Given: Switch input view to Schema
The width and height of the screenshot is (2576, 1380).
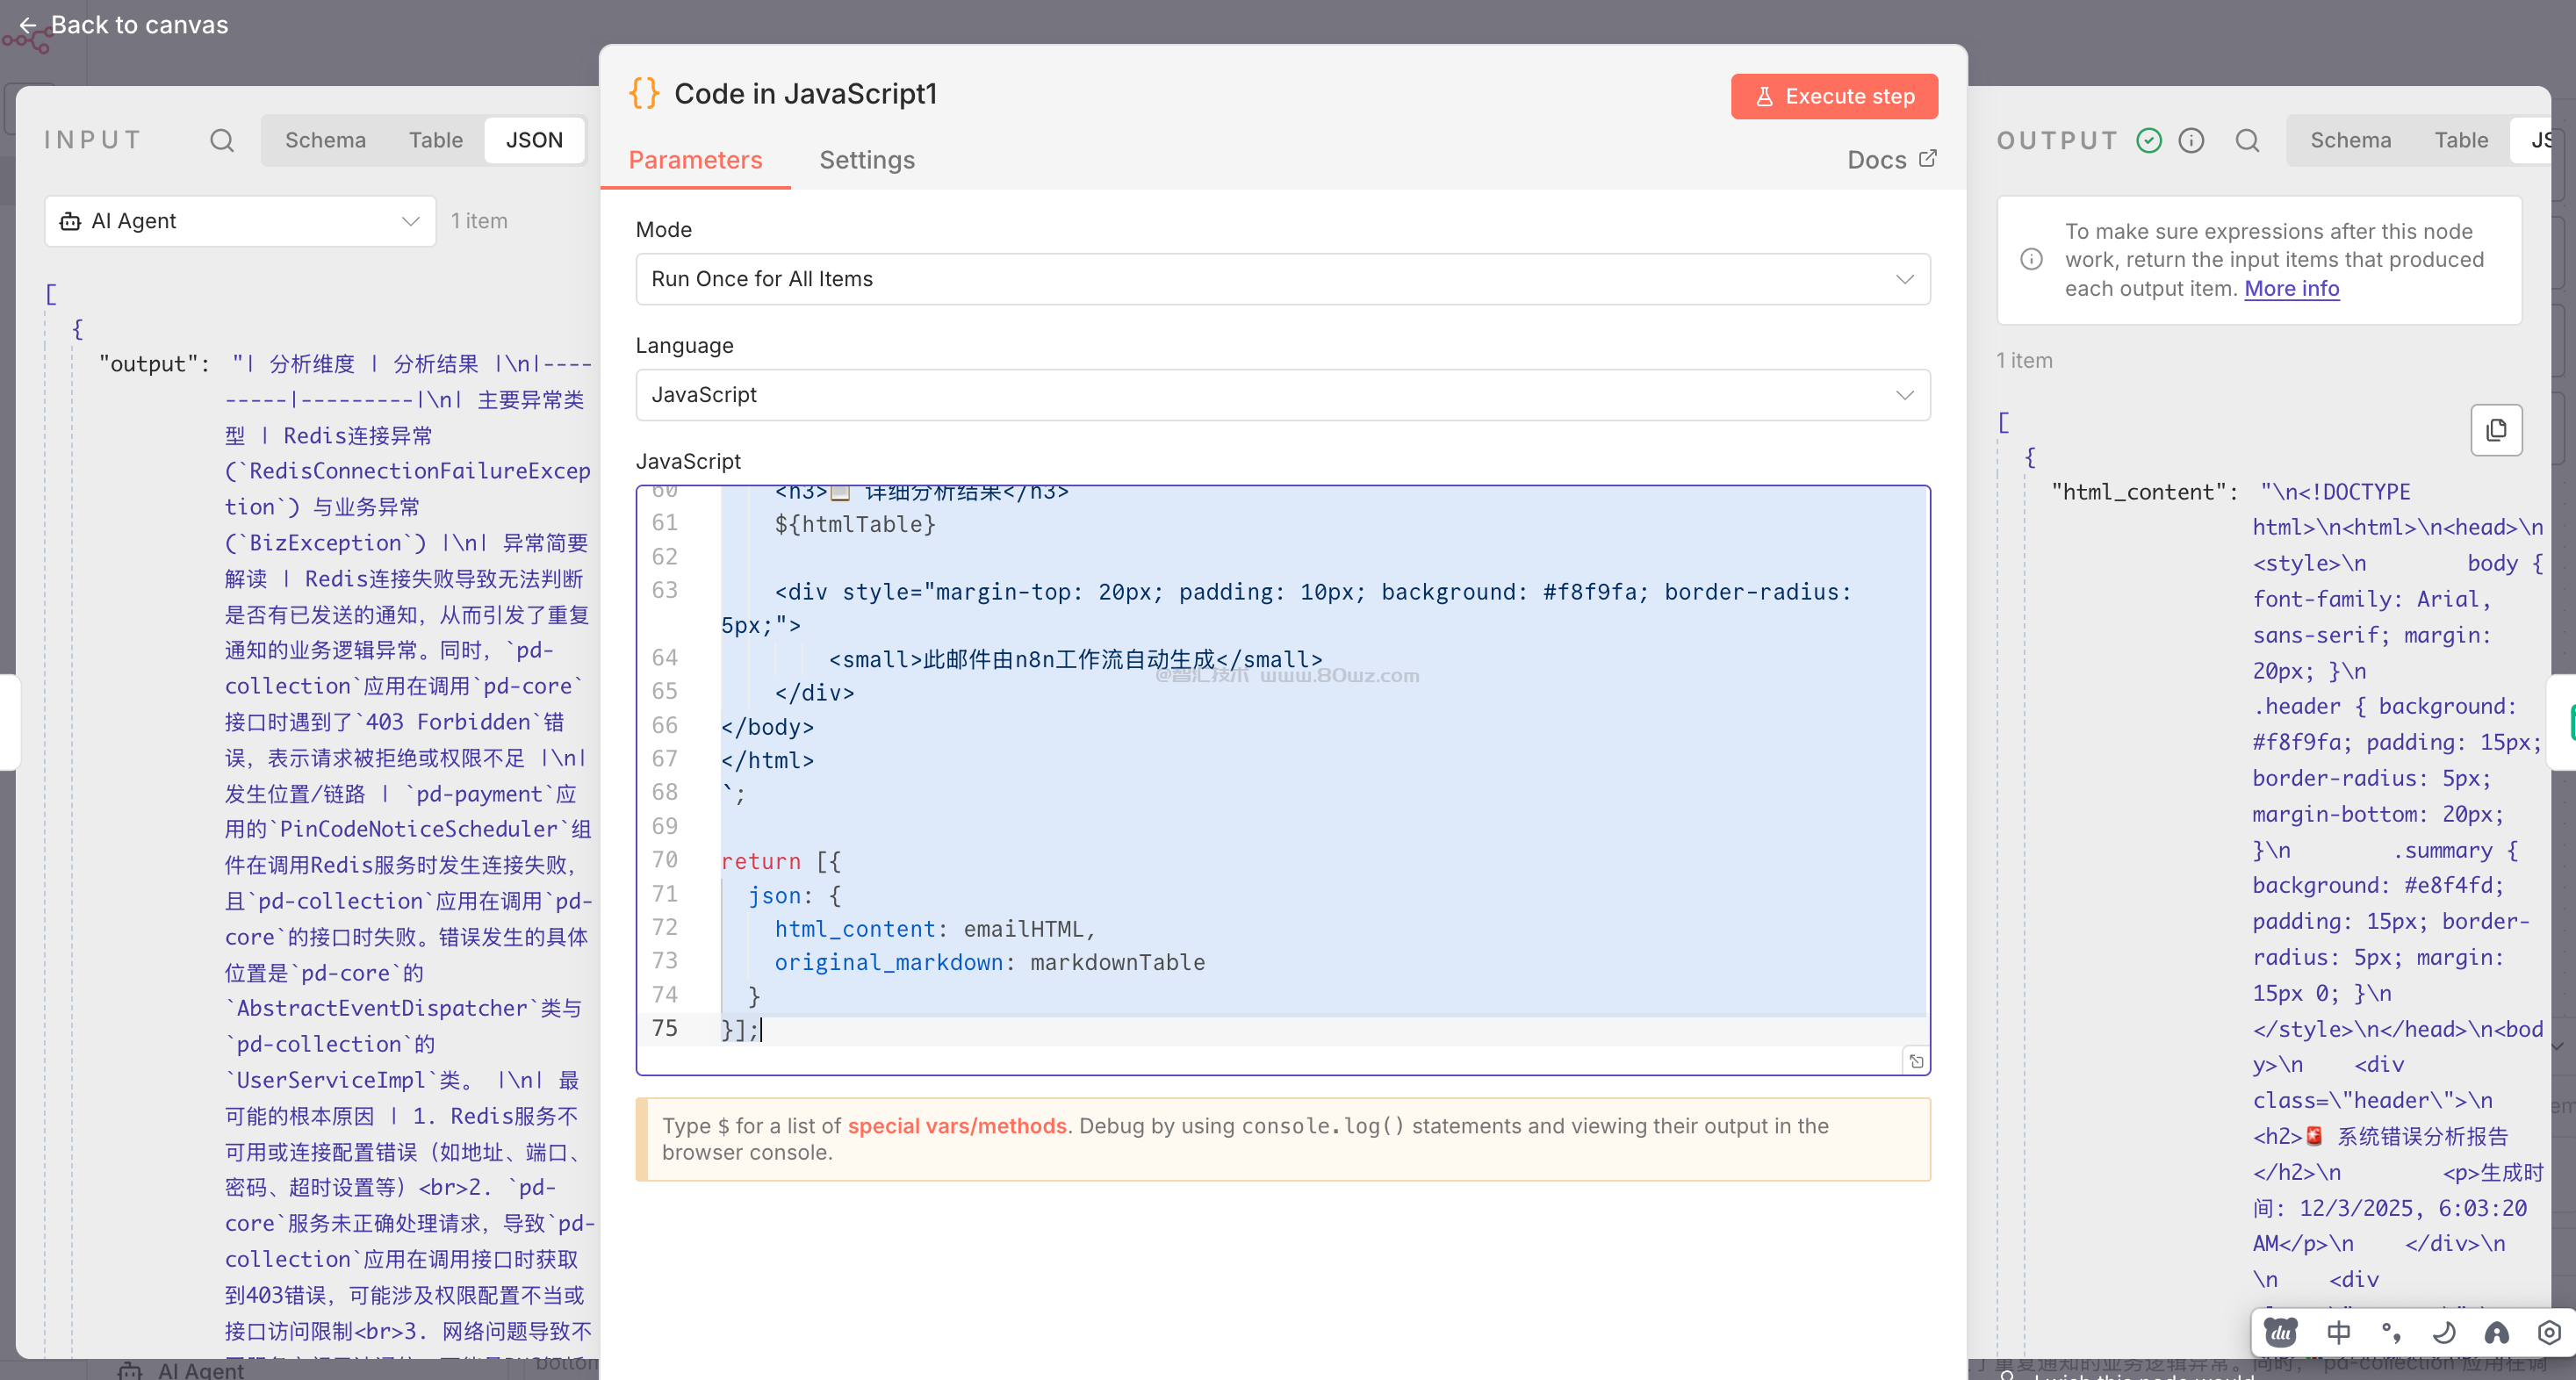Looking at the screenshot, I should [325, 140].
